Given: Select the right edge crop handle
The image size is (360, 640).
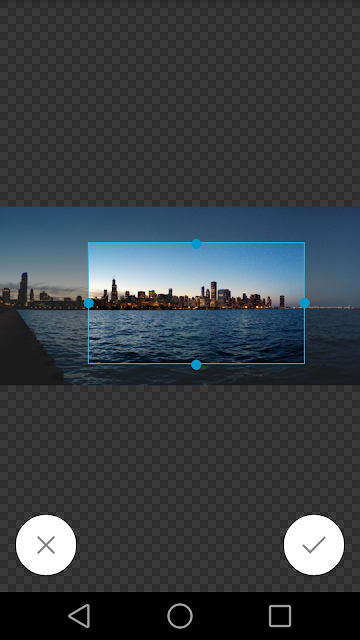Looking at the screenshot, I should 304,303.
